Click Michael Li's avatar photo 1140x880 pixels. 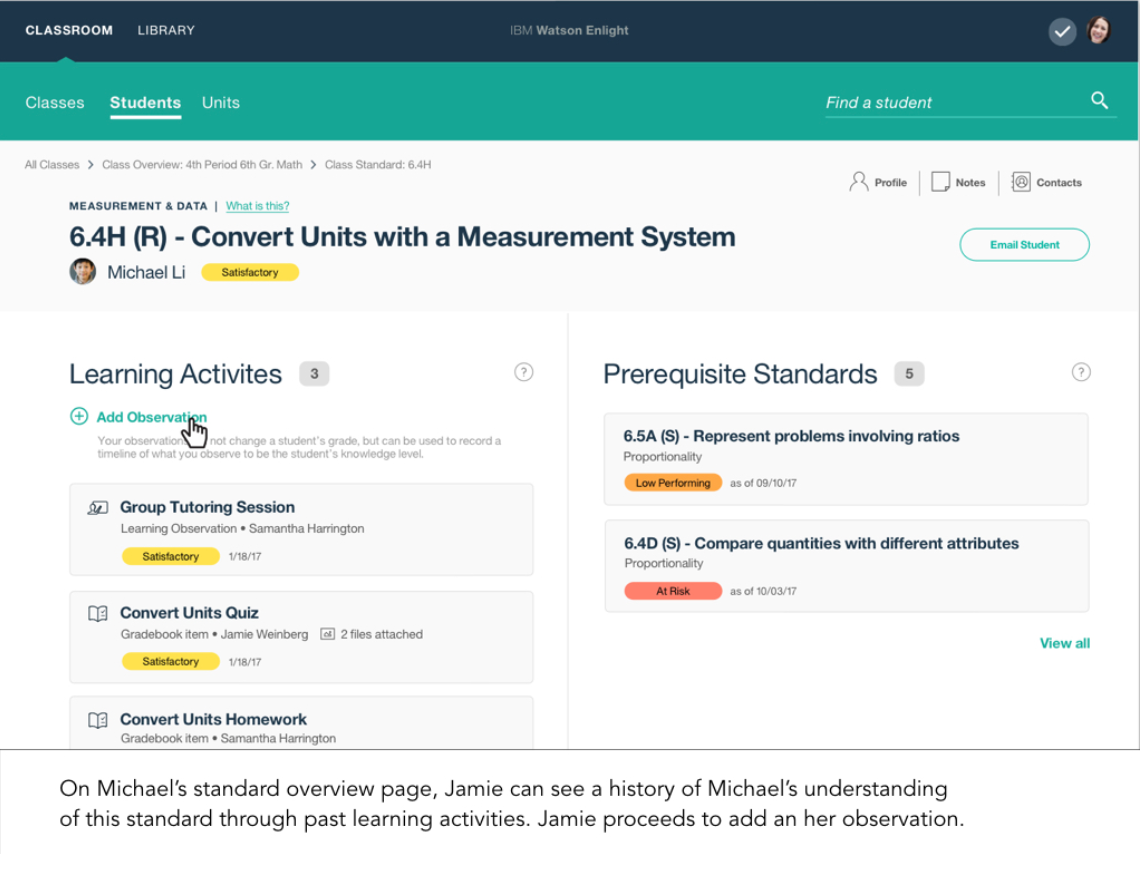pyautogui.click(x=83, y=272)
